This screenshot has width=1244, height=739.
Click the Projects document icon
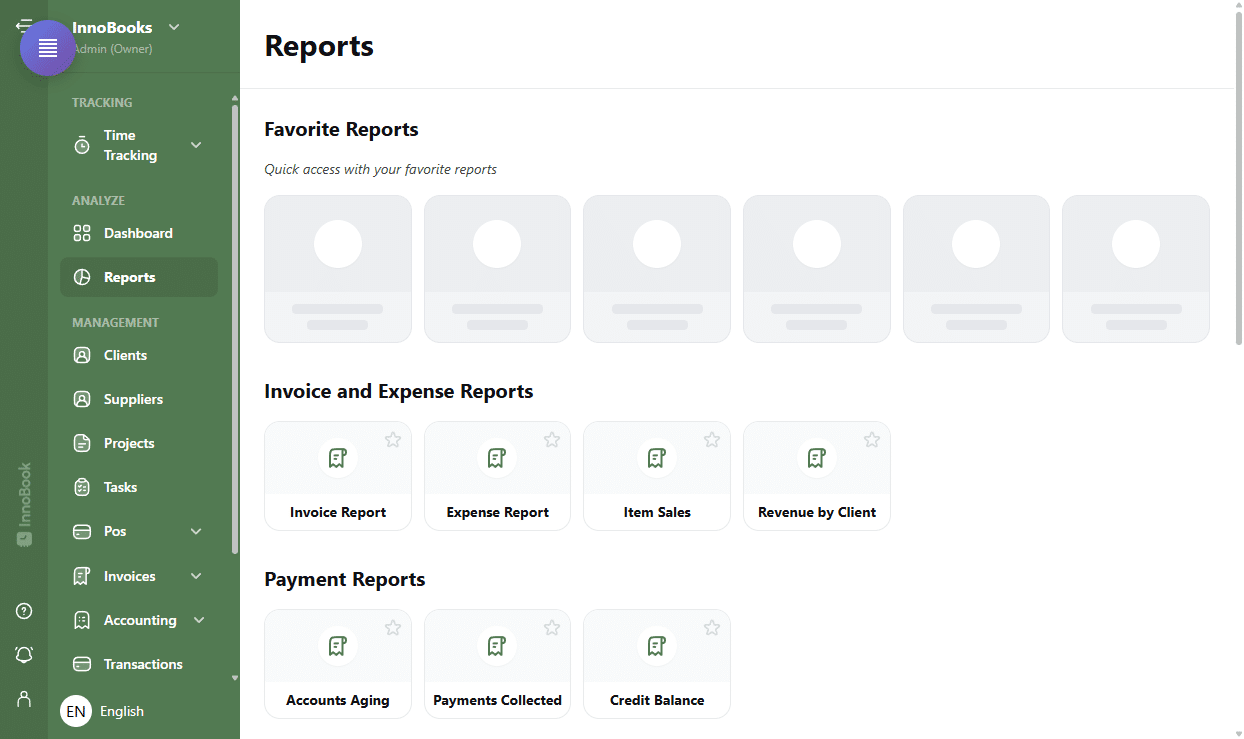(x=82, y=443)
